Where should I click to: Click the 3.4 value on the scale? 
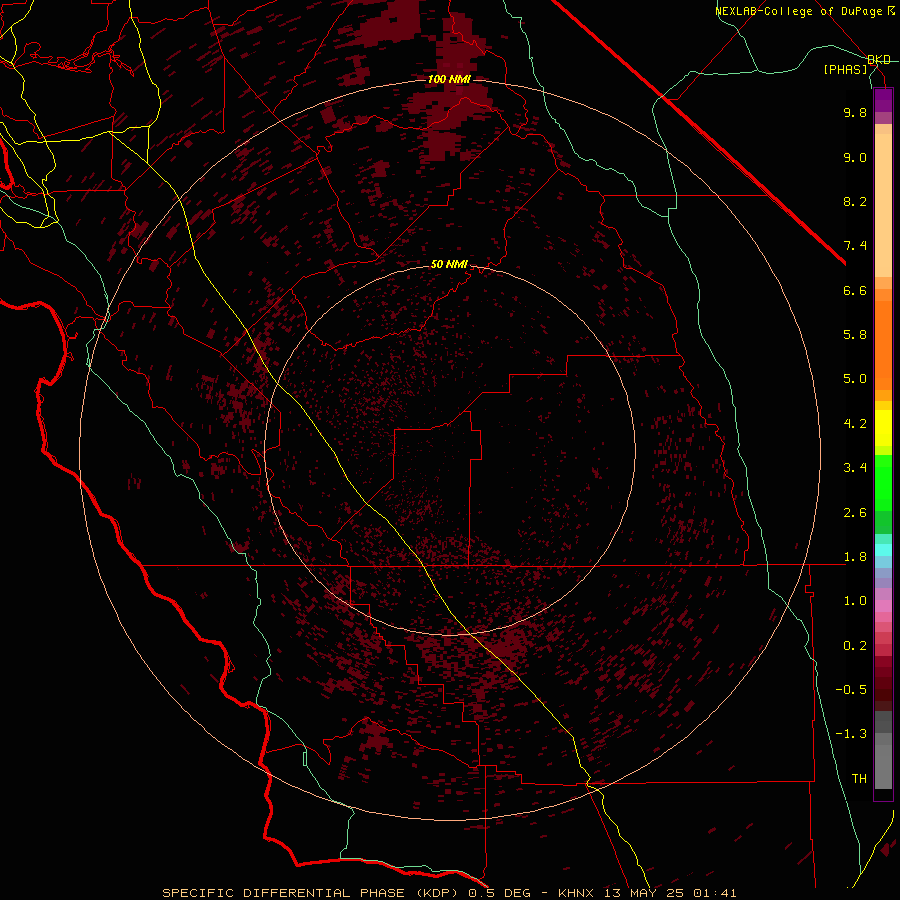pos(855,468)
